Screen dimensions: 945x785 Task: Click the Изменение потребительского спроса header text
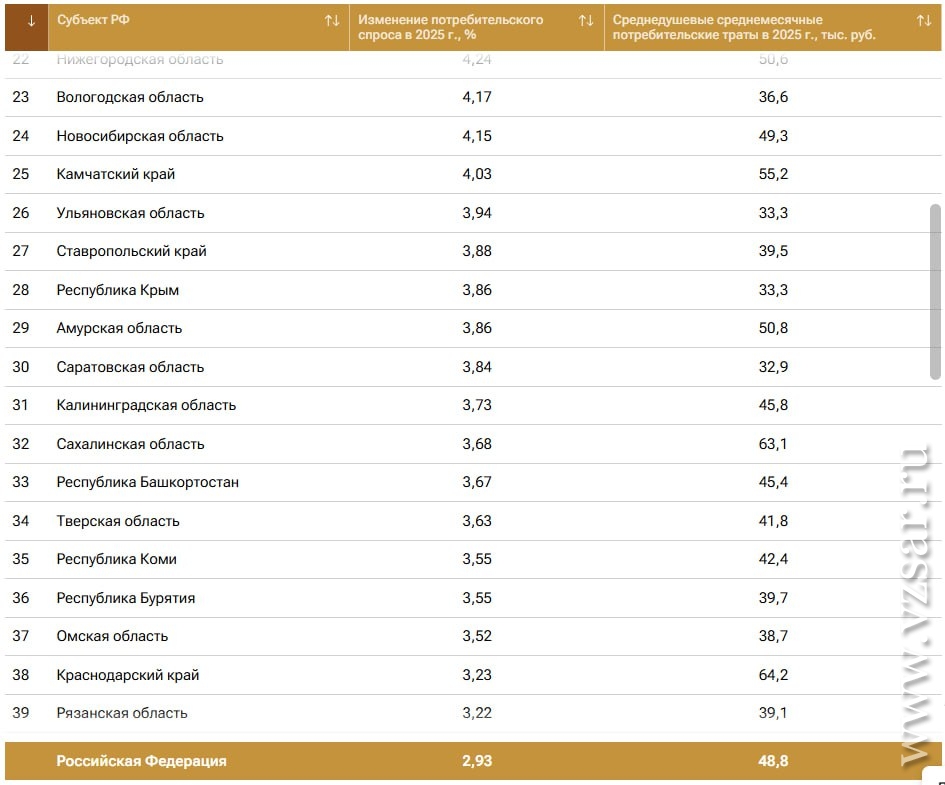(x=451, y=27)
